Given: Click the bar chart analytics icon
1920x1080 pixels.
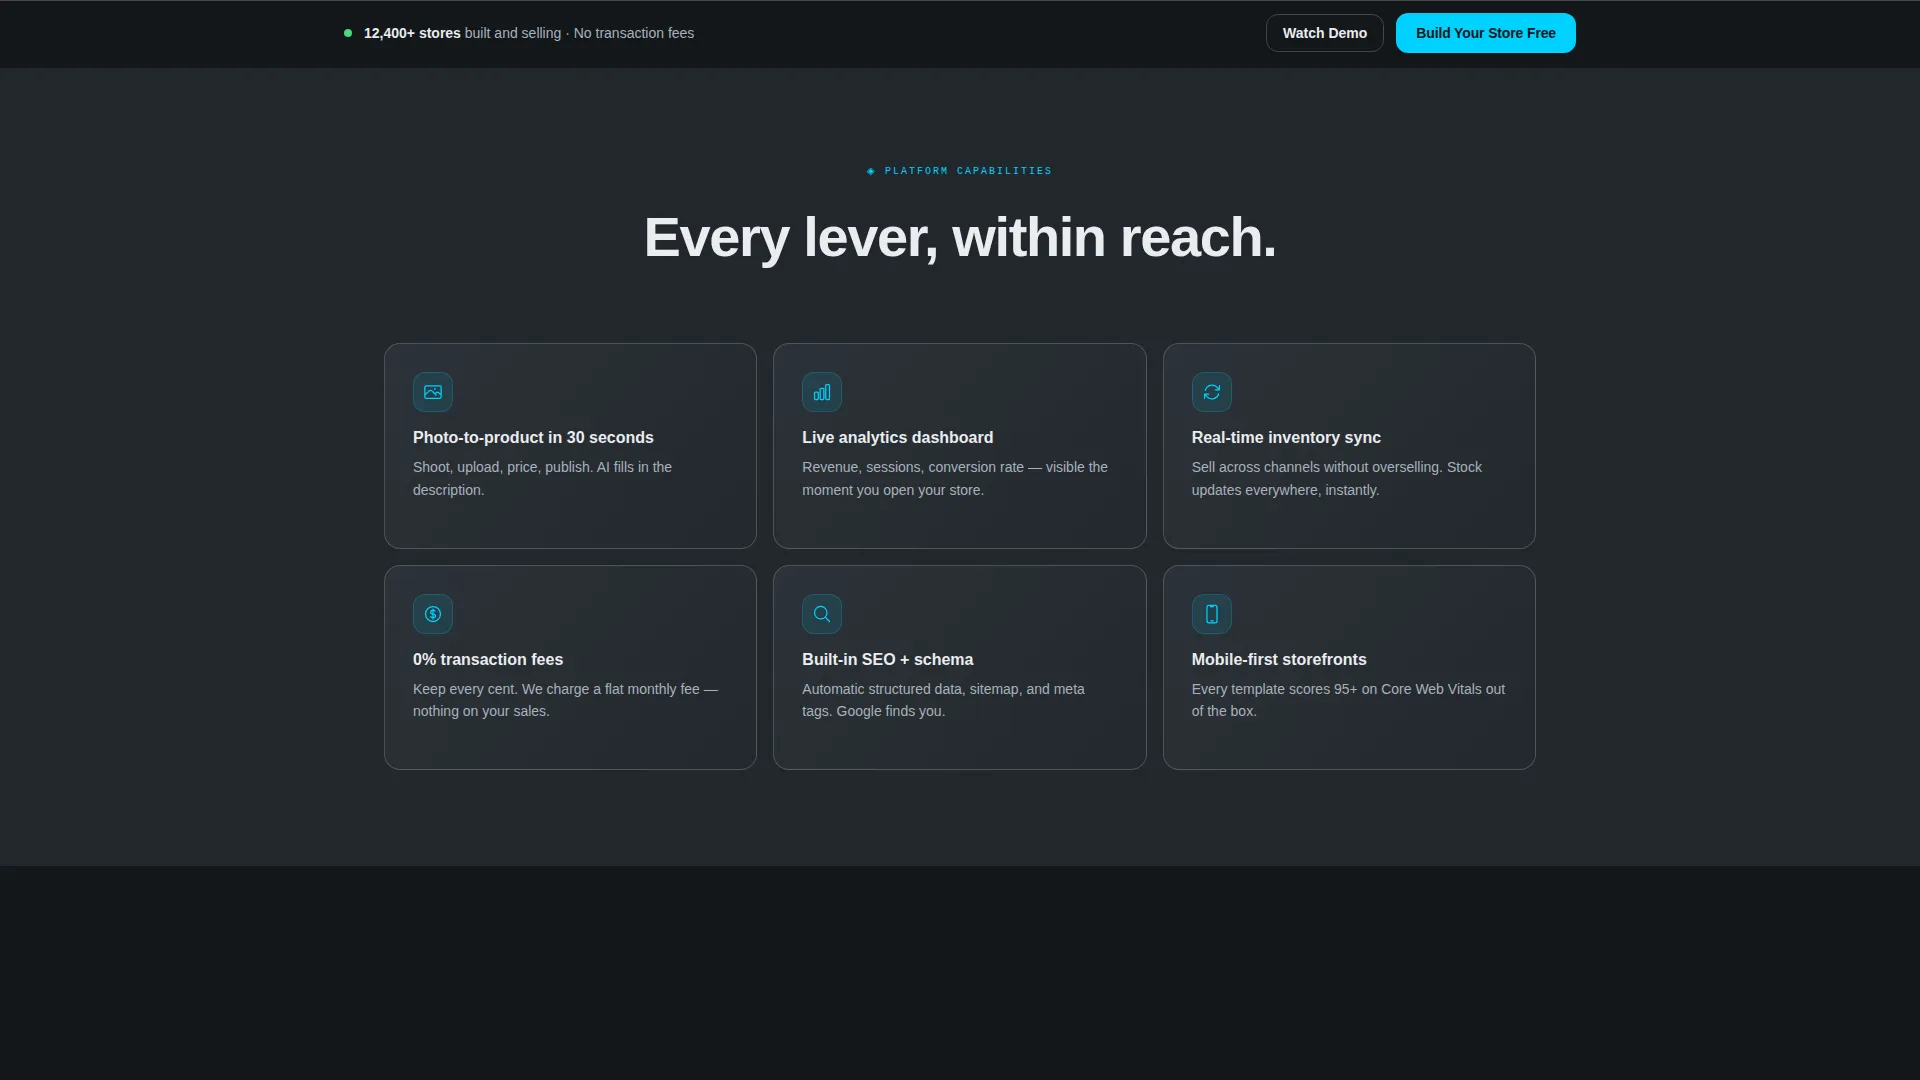Looking at the screenshot, I should tap(821, 392).
